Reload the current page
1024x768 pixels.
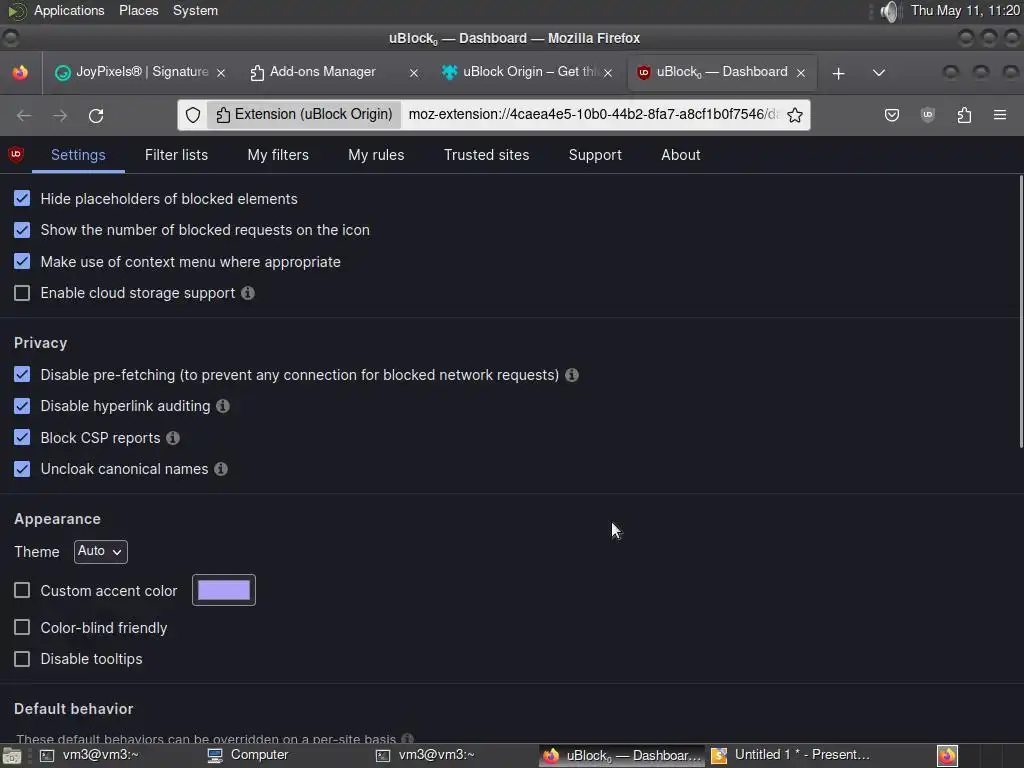pos(96,116)
